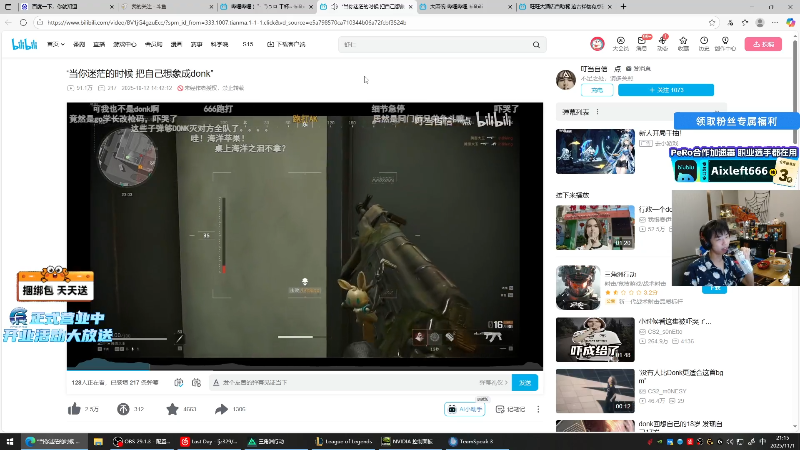Open the 新人开局 recommended game thumbnail
The image size is (800, 450).
(595, 152)
